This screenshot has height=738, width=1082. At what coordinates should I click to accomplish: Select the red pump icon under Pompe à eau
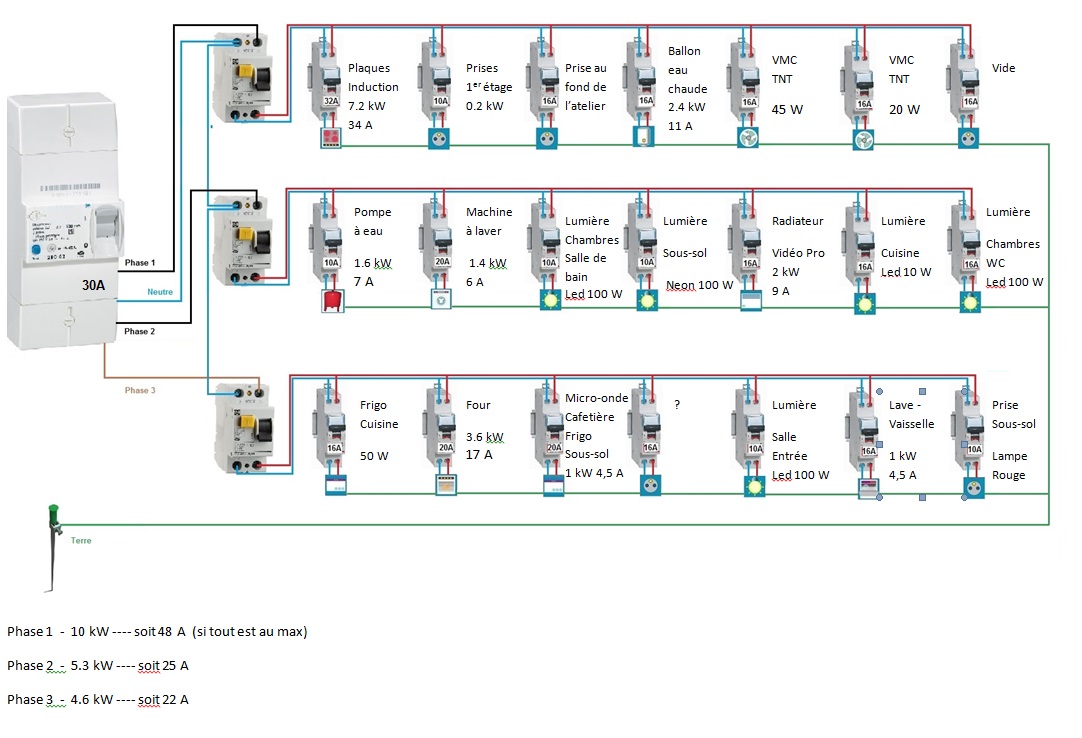point(333,300)
